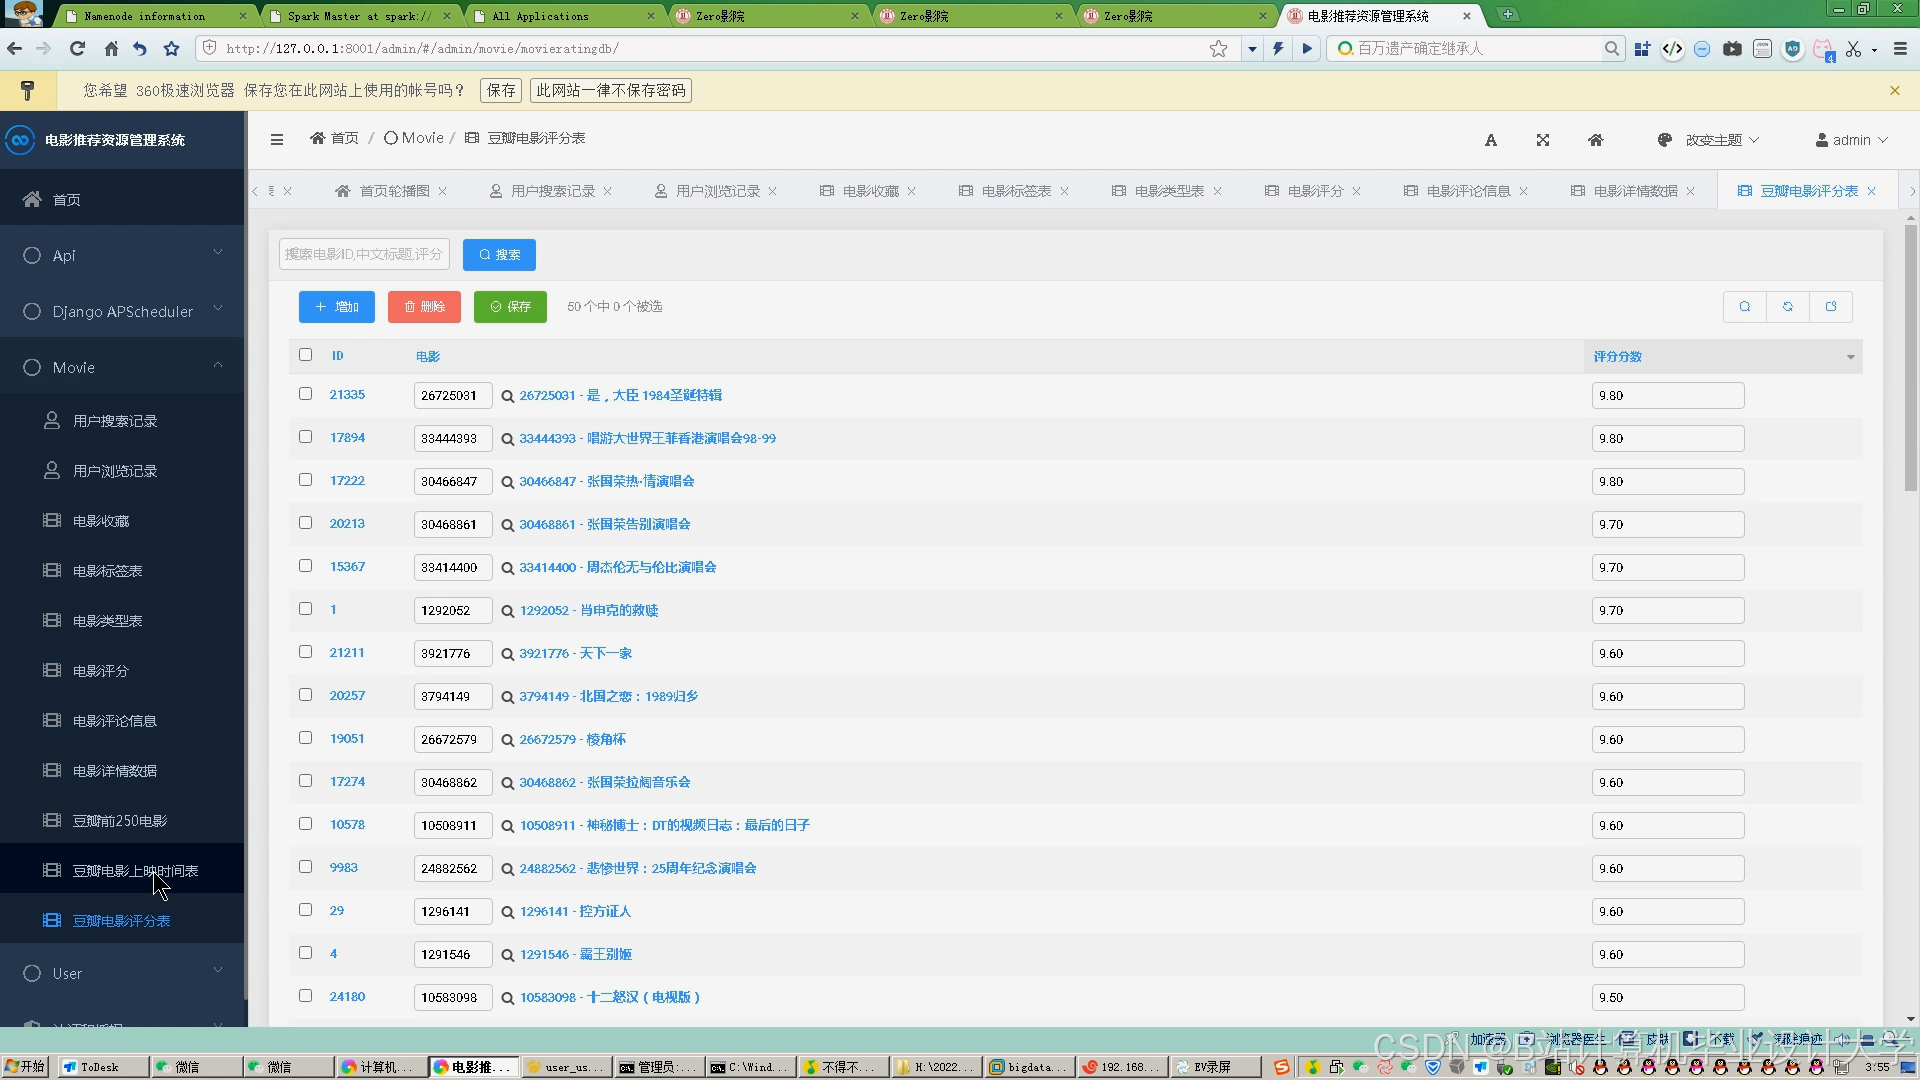Click the hamburger menu collapse icon
1920x1080 pixels.
(x=277, y=139)
